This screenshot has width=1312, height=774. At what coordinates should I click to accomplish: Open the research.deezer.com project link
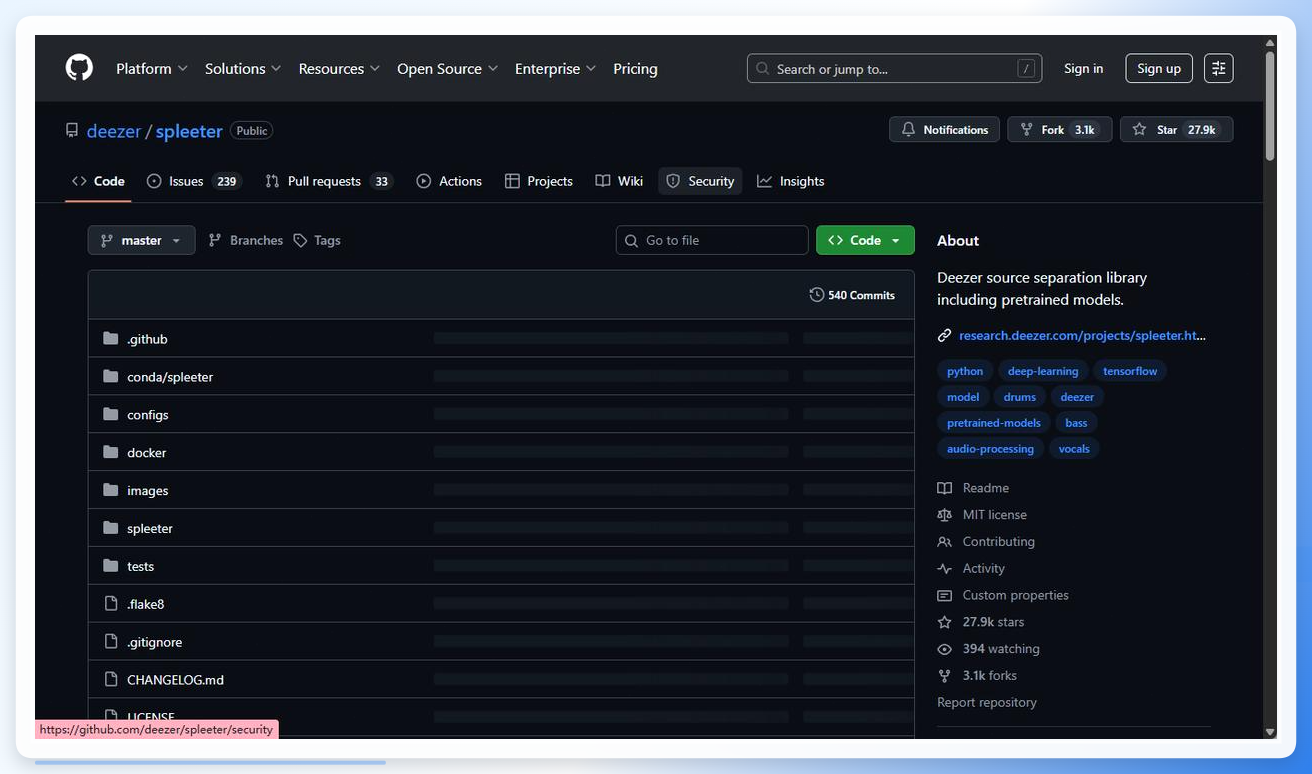(1082, 336)
